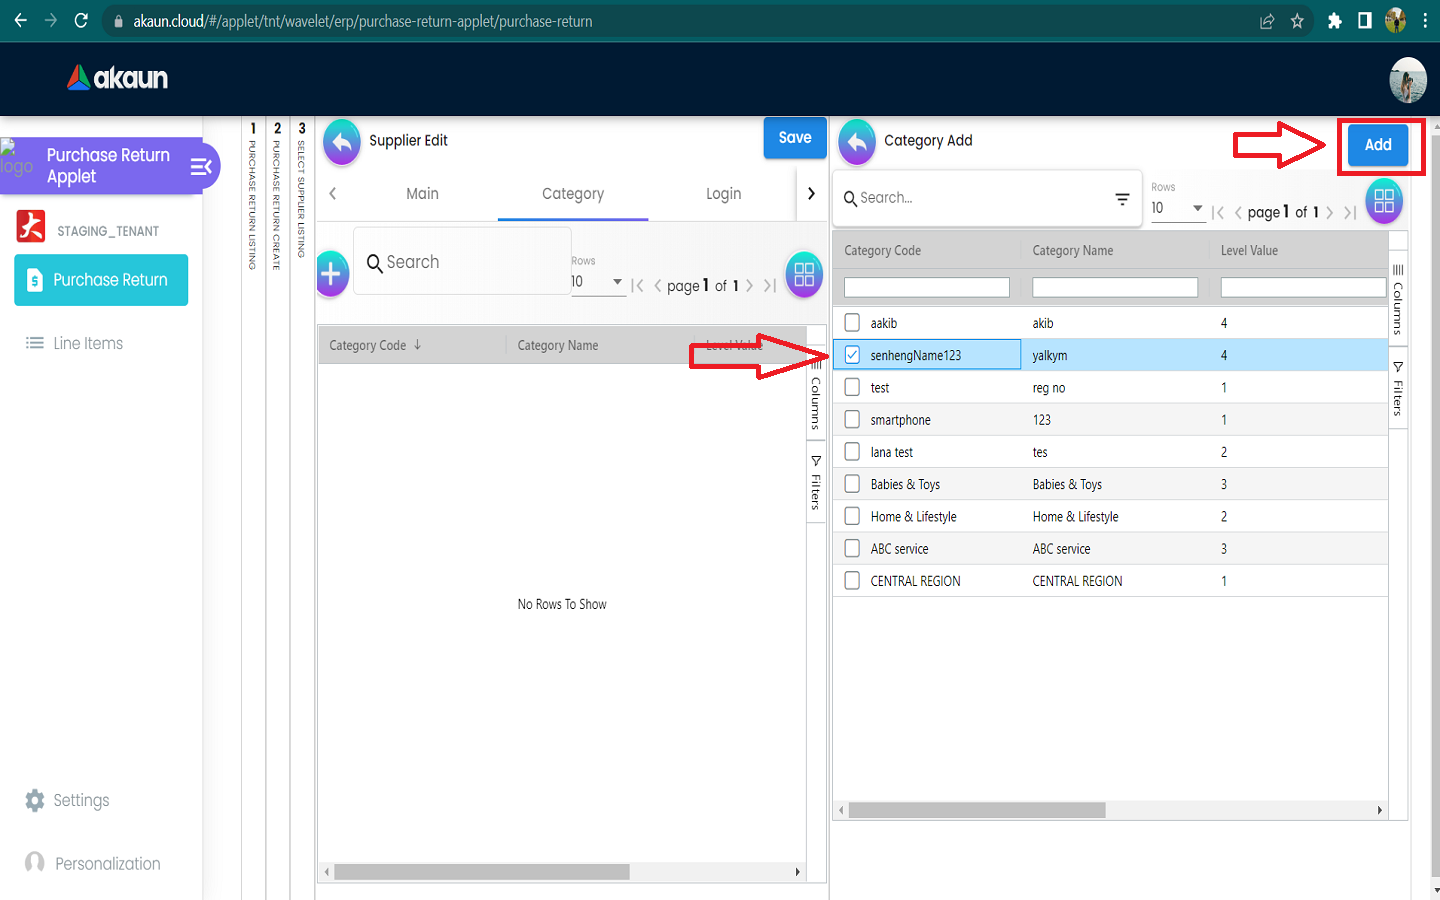Viewport: 1440px width, 900px height.
Task: Tick the Babies & Toys checkbox
Action: point(852,484)
